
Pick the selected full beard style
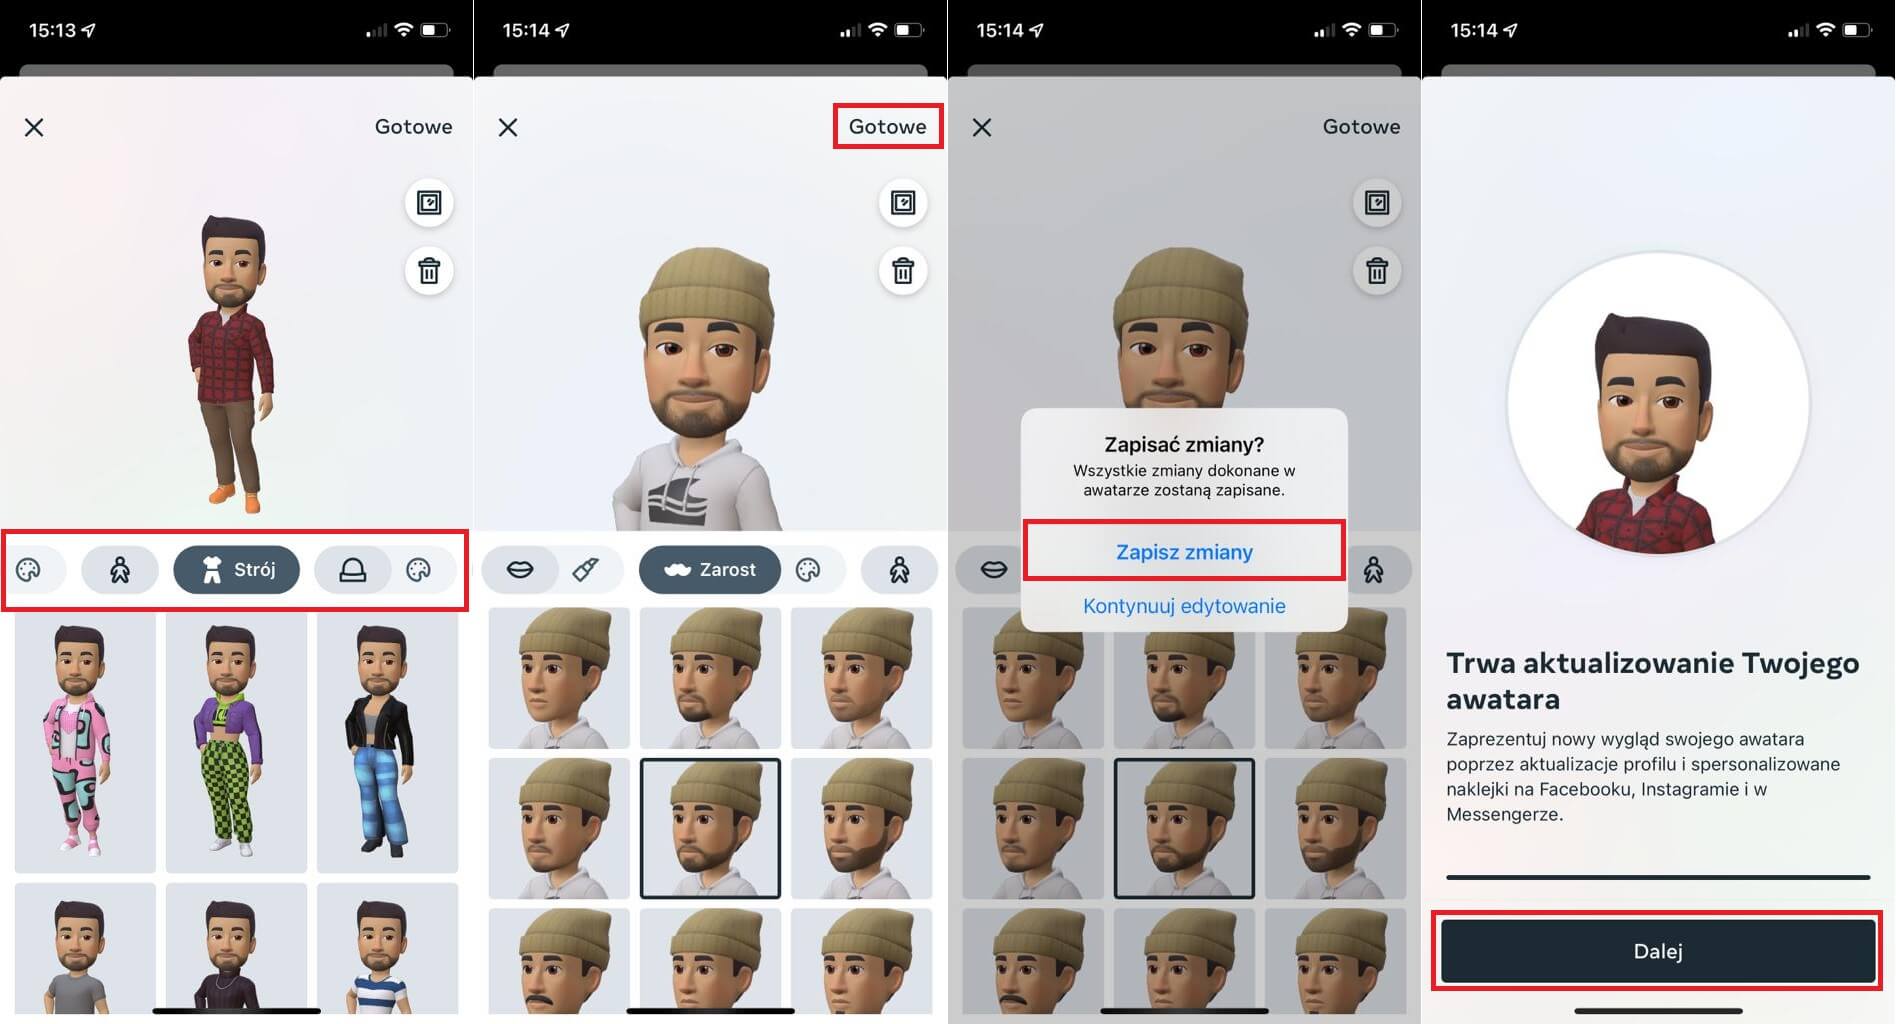coord(710,828)
